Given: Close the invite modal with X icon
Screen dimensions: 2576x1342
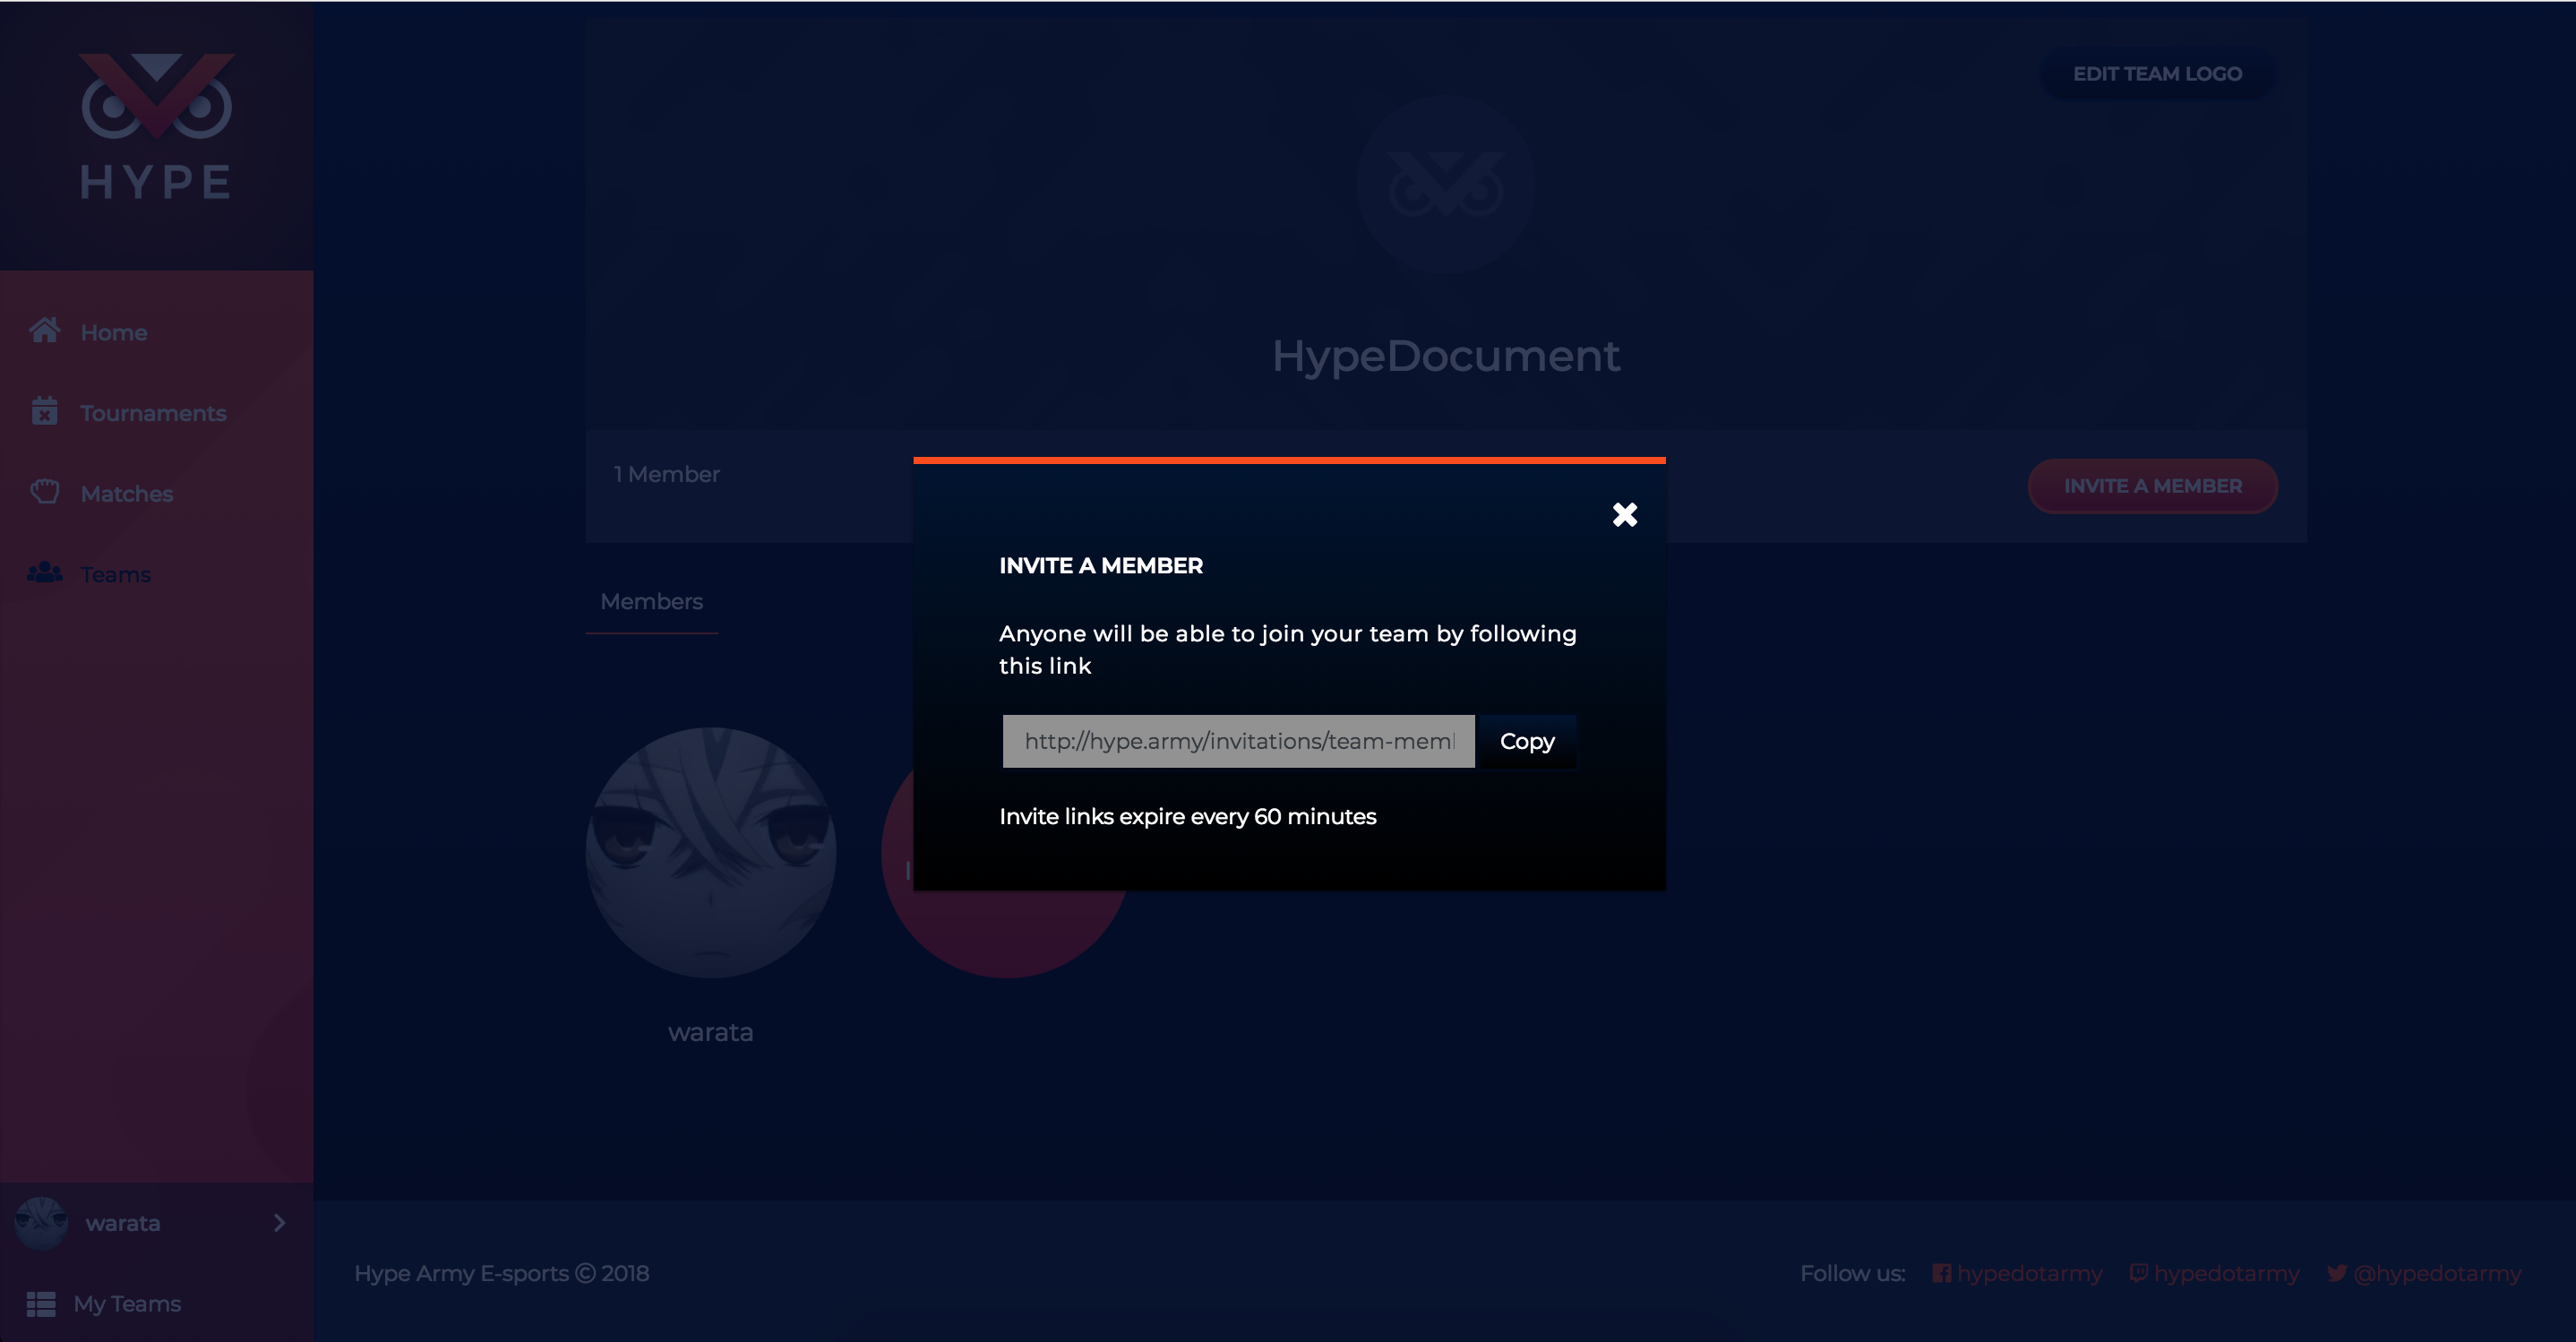Looking at the screenshot, I should click(1624, 514).
